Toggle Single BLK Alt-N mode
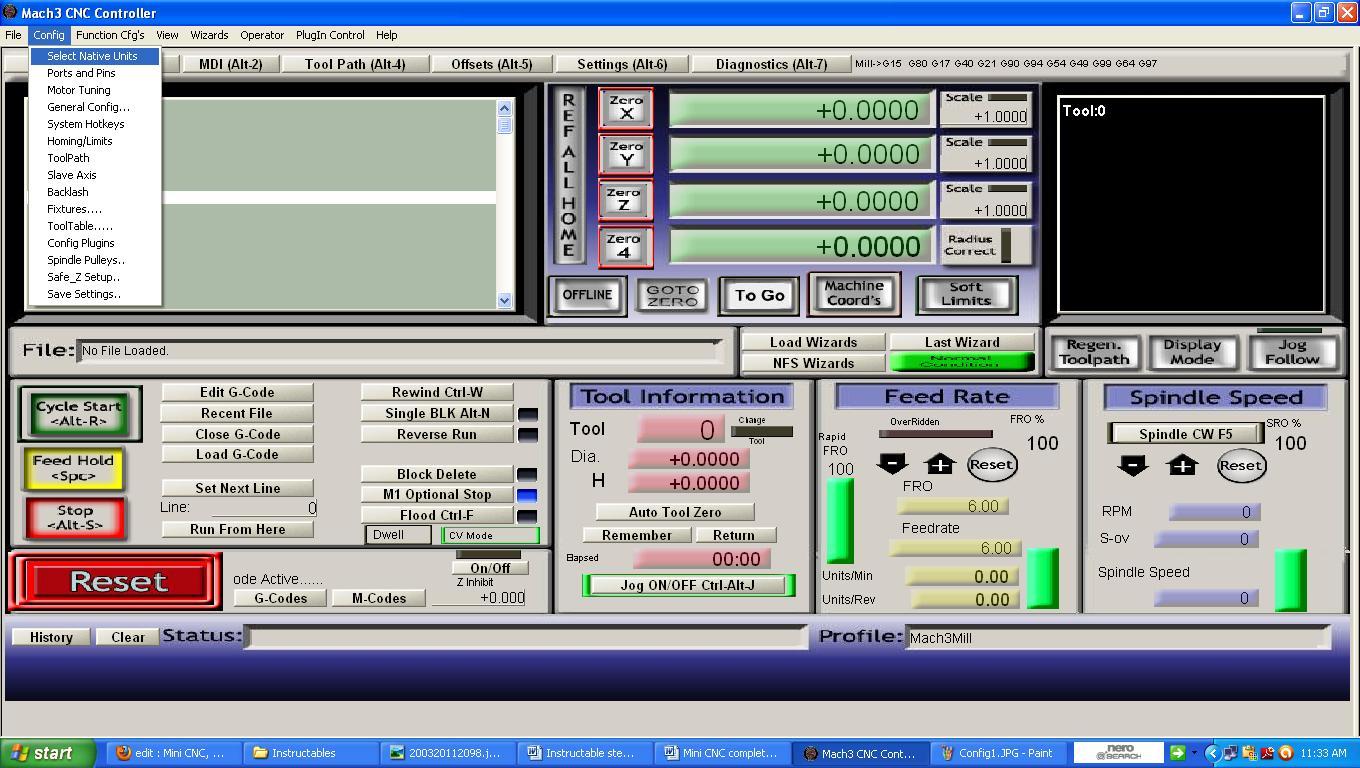The height and width of the screenshot is (768, 1360). 437,413
